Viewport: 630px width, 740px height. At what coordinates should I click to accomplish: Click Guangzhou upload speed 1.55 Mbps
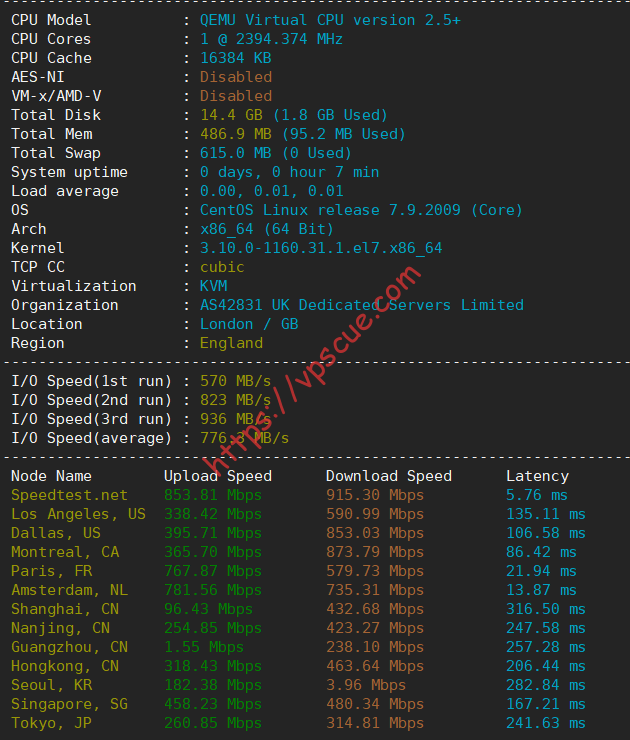pyautogui.click(x=204, y=647)
